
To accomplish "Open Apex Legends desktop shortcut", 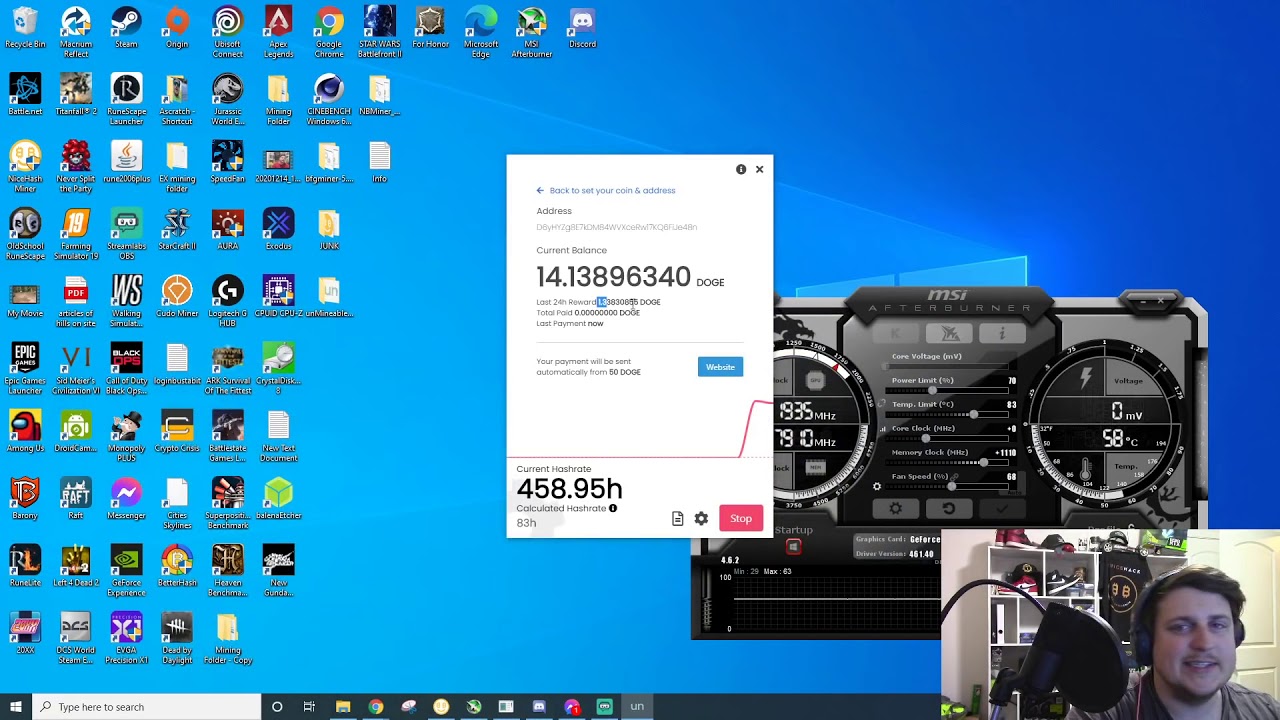I will point(279,32).
